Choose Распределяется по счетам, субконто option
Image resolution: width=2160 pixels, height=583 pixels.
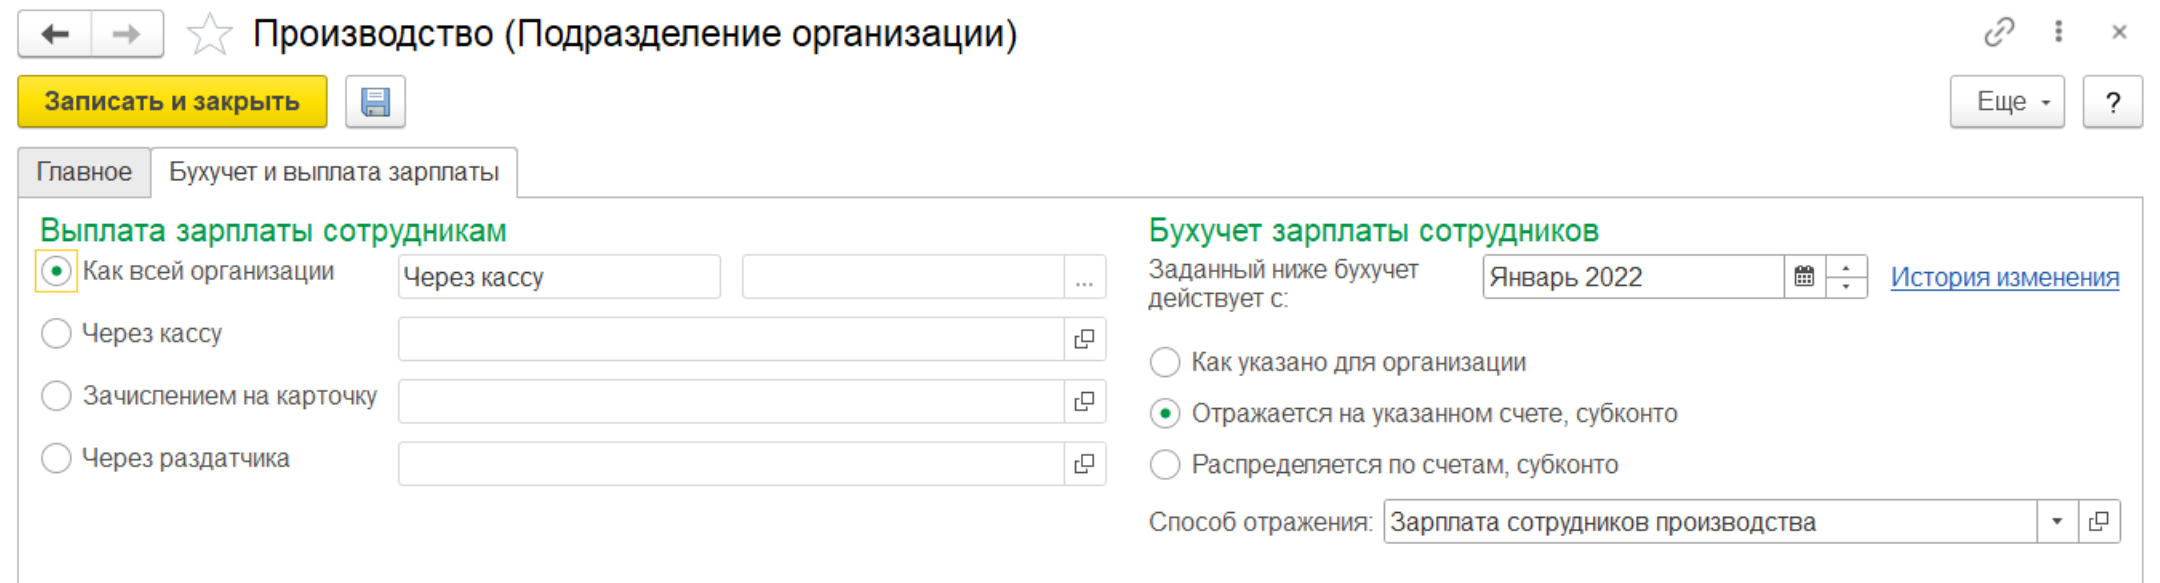point(1165,464)
